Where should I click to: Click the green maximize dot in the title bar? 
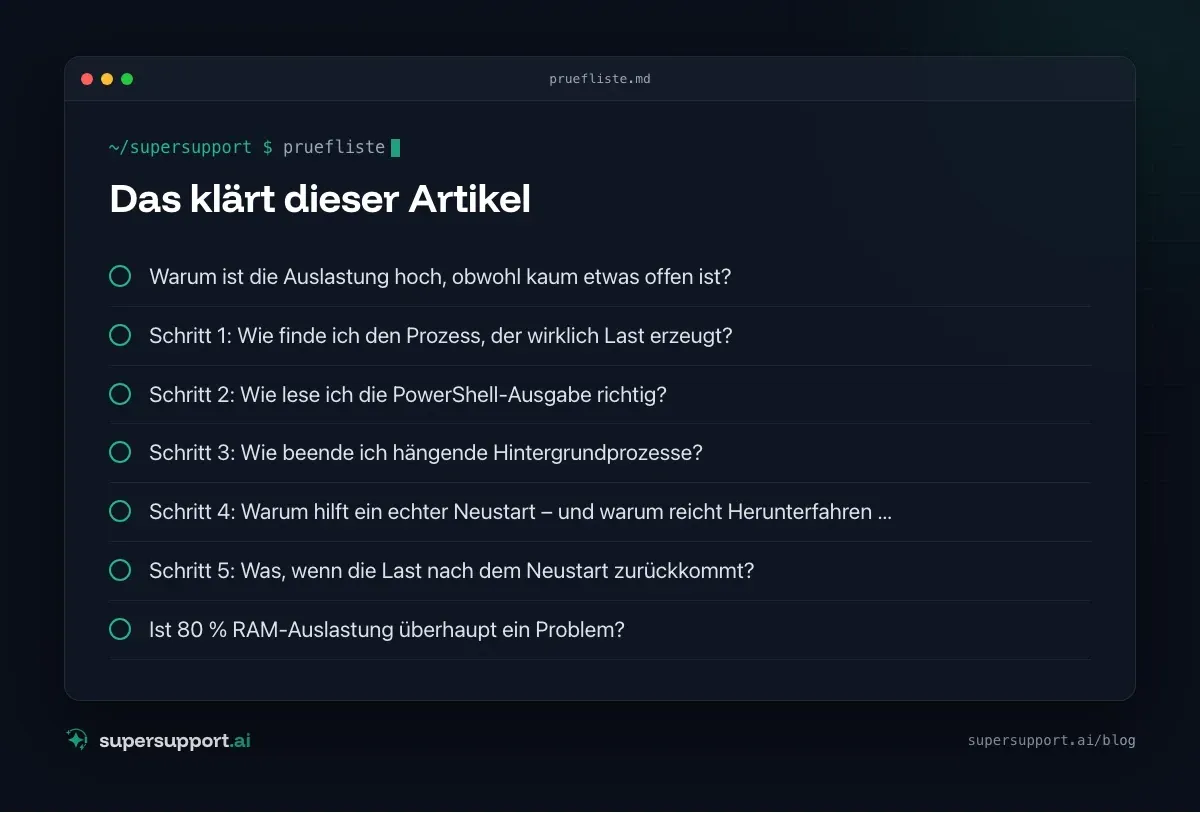127,79
